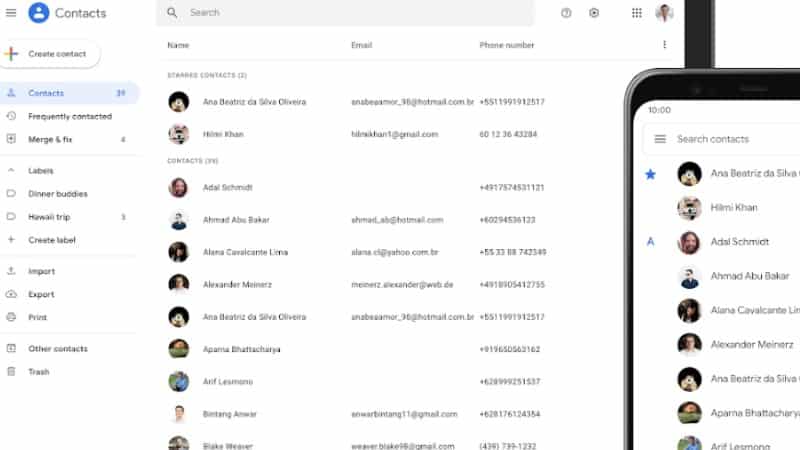800x450 pixels.
Task: Open list options three-dot menu
Action: (664, 45)
